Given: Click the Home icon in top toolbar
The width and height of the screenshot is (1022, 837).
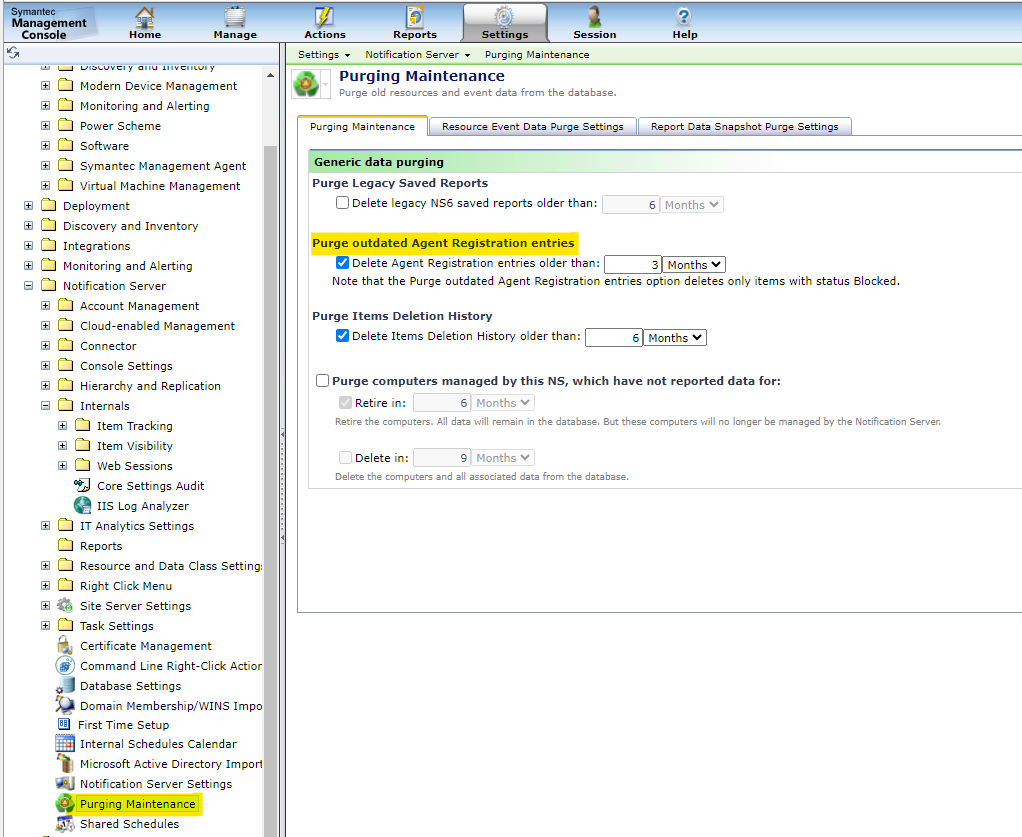Looking at the screenshot, I should (x=145, y=17).
